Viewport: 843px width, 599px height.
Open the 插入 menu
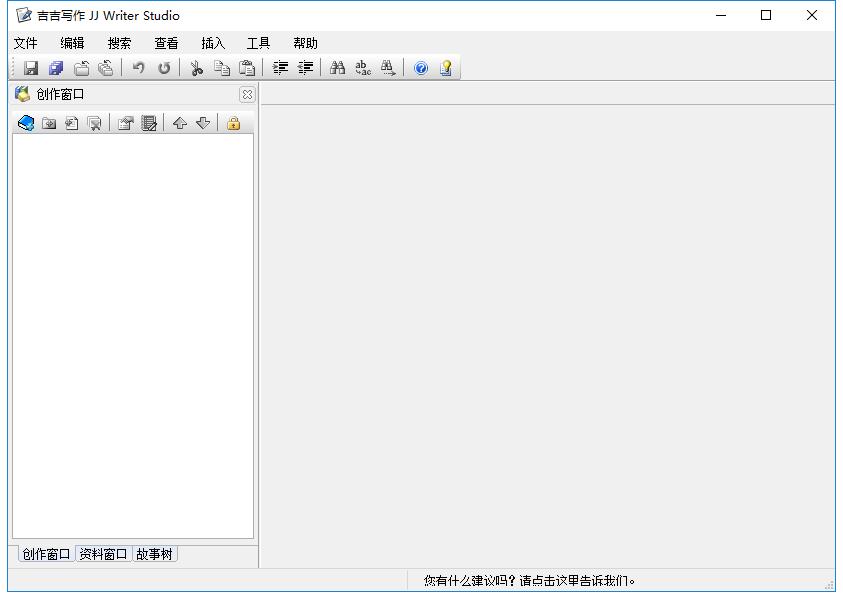212,42
